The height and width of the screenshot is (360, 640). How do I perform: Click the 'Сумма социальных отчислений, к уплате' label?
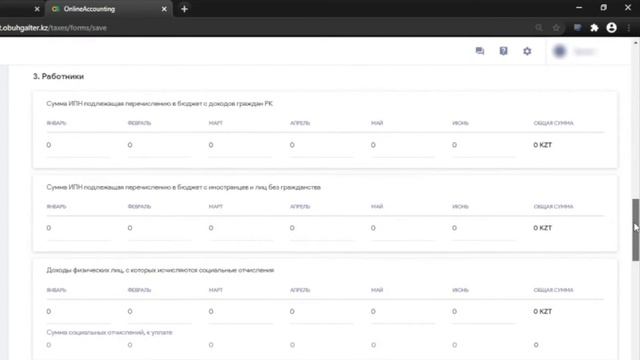[109, 332]
